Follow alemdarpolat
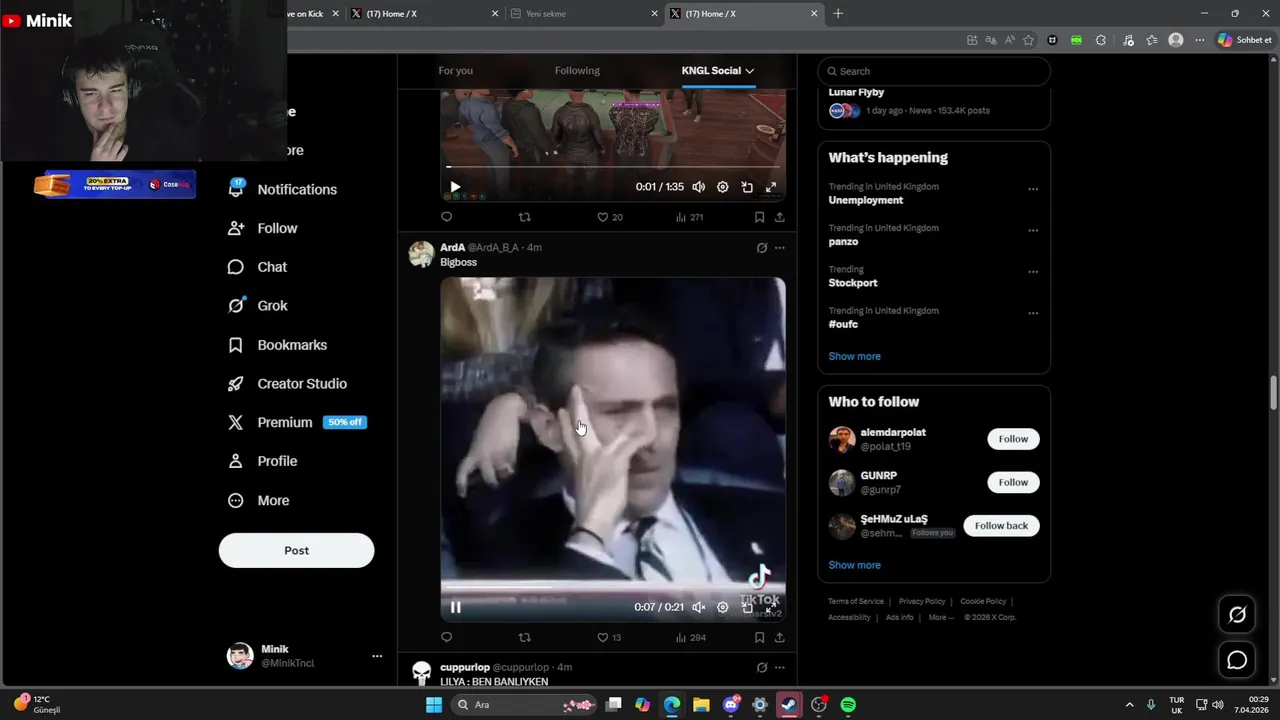 (x=1013, y=439)
